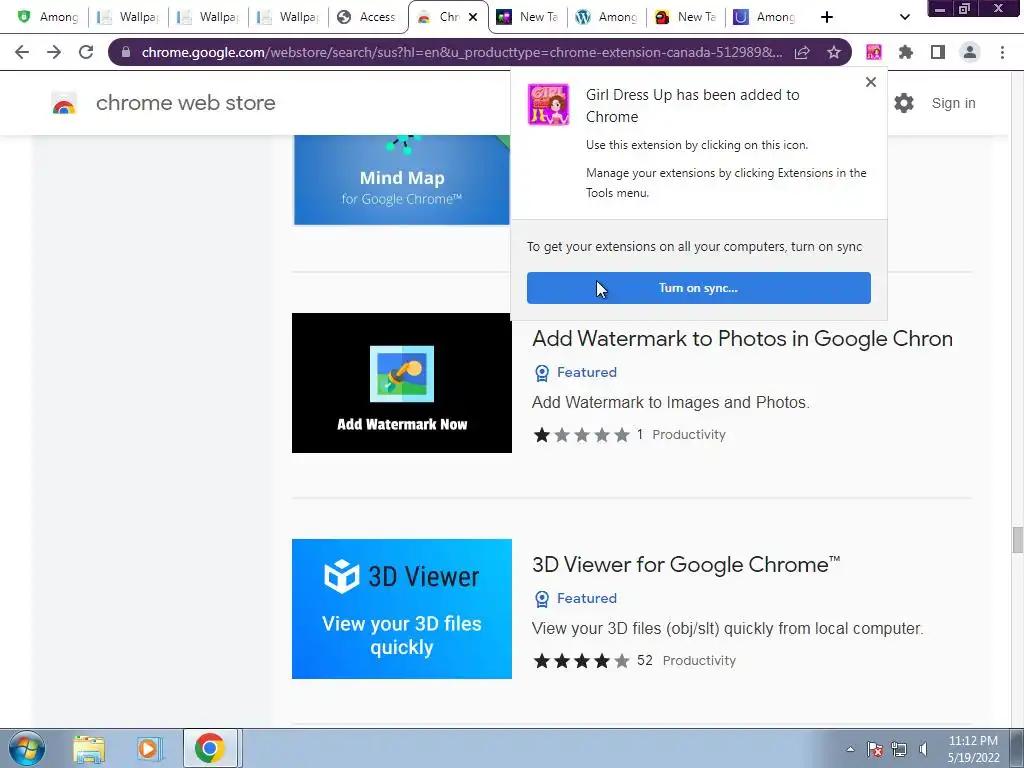1024x768 pixels.
Task: Go back using the browser back arrow
Action: tap(22, 52)
